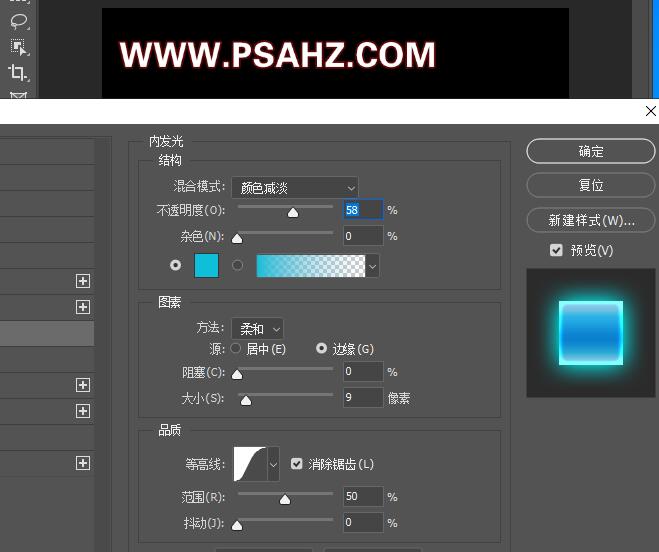
Task: Select the gradient radio button
Action: pyautogui.click(x=237, y=265)
